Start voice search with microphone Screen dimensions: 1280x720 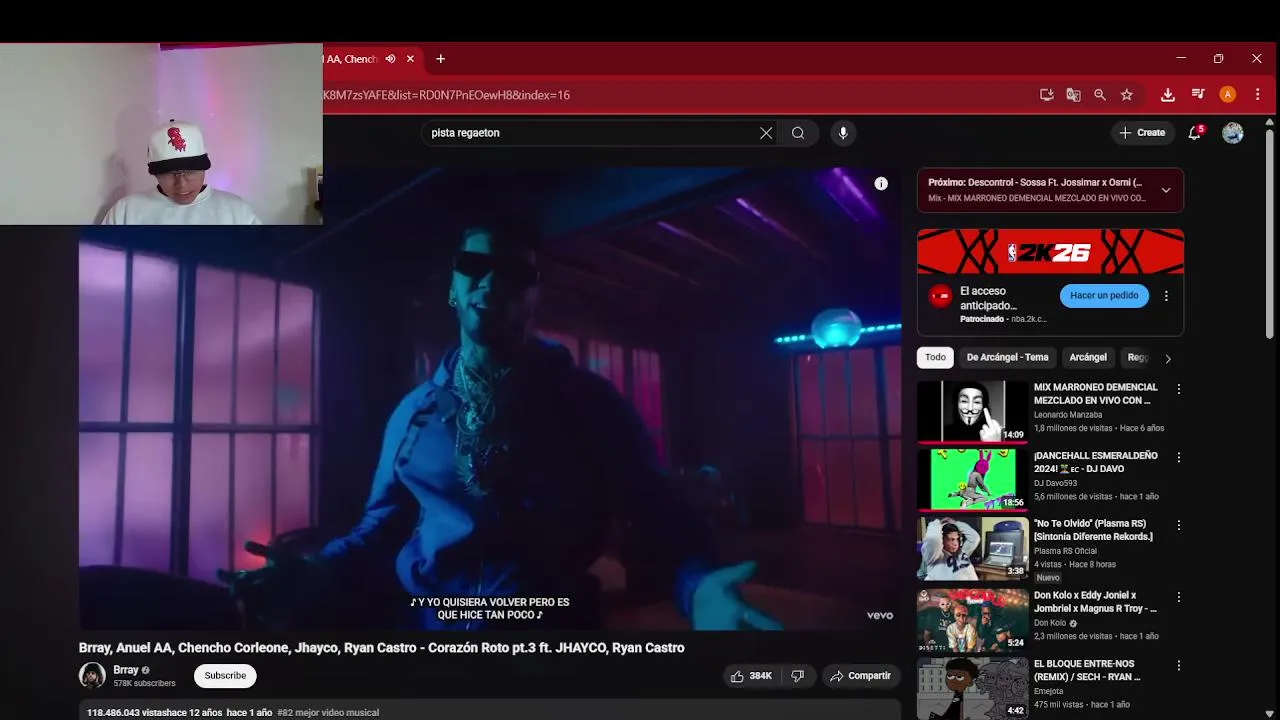[x=843, y=133]
